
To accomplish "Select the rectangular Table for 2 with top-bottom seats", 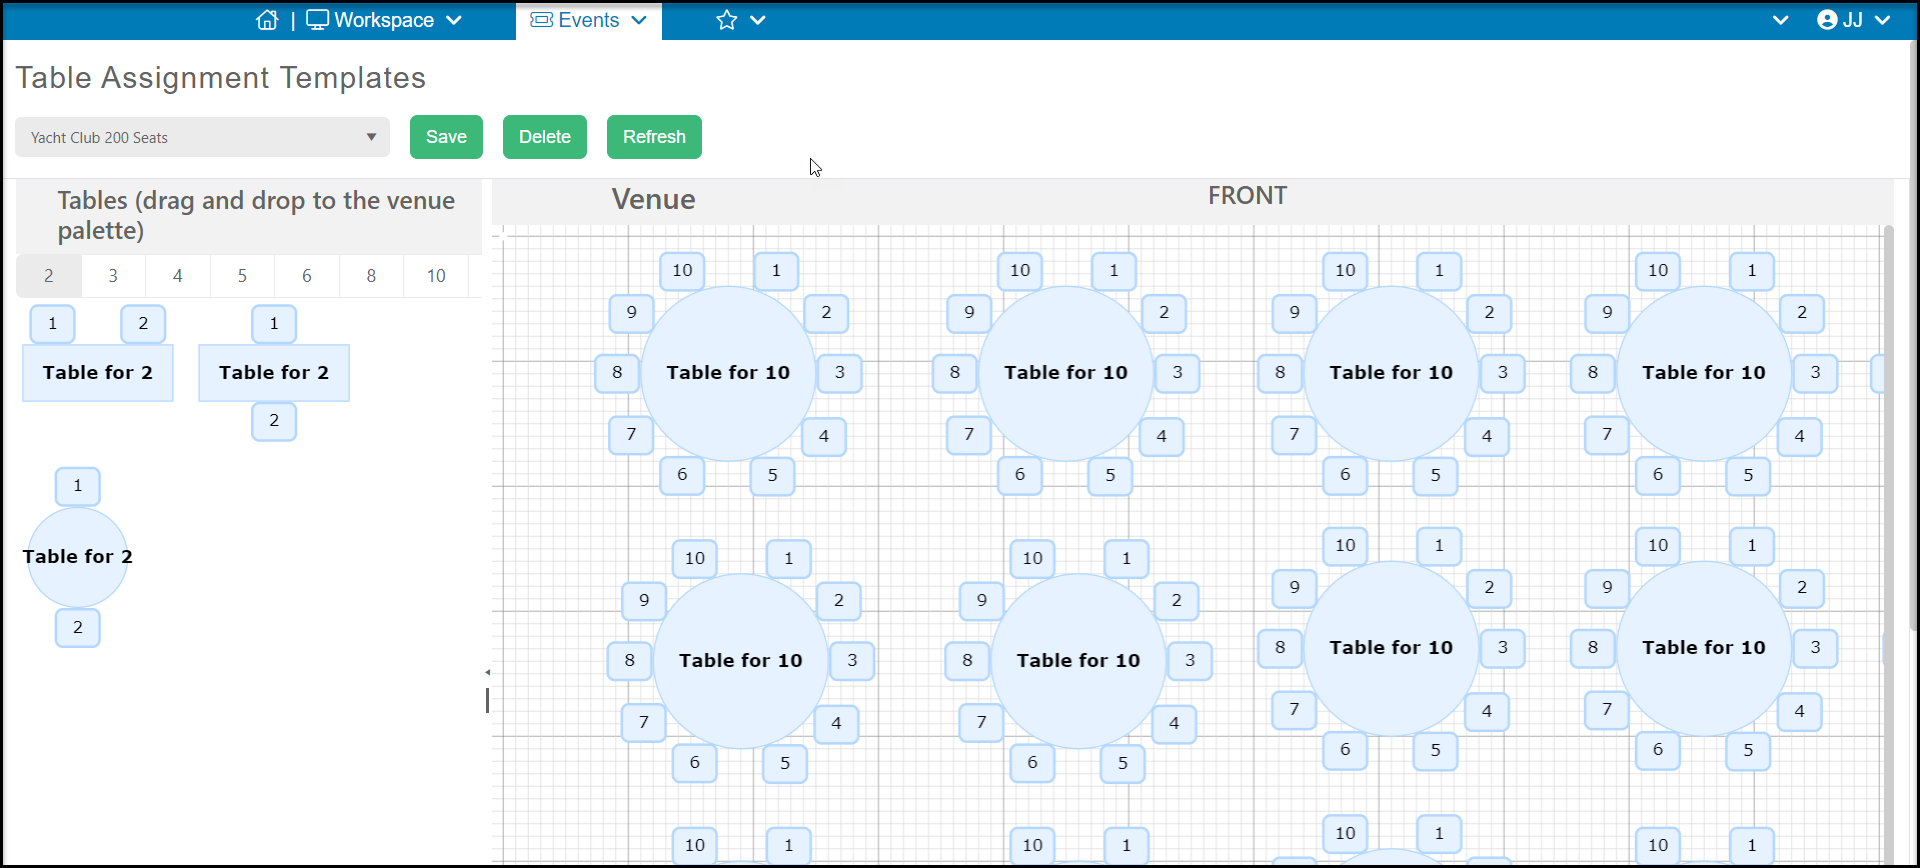I will (274, 373).
